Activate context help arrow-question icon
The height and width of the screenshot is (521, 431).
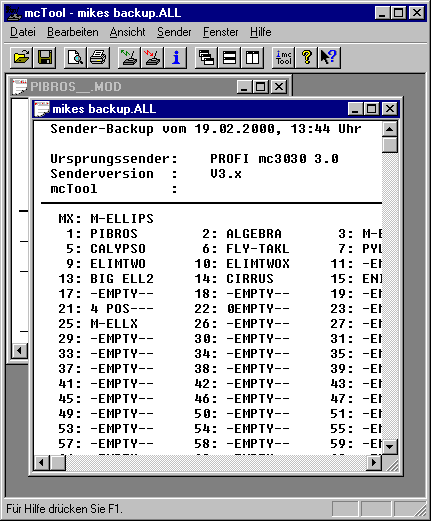tap(329, 57)
